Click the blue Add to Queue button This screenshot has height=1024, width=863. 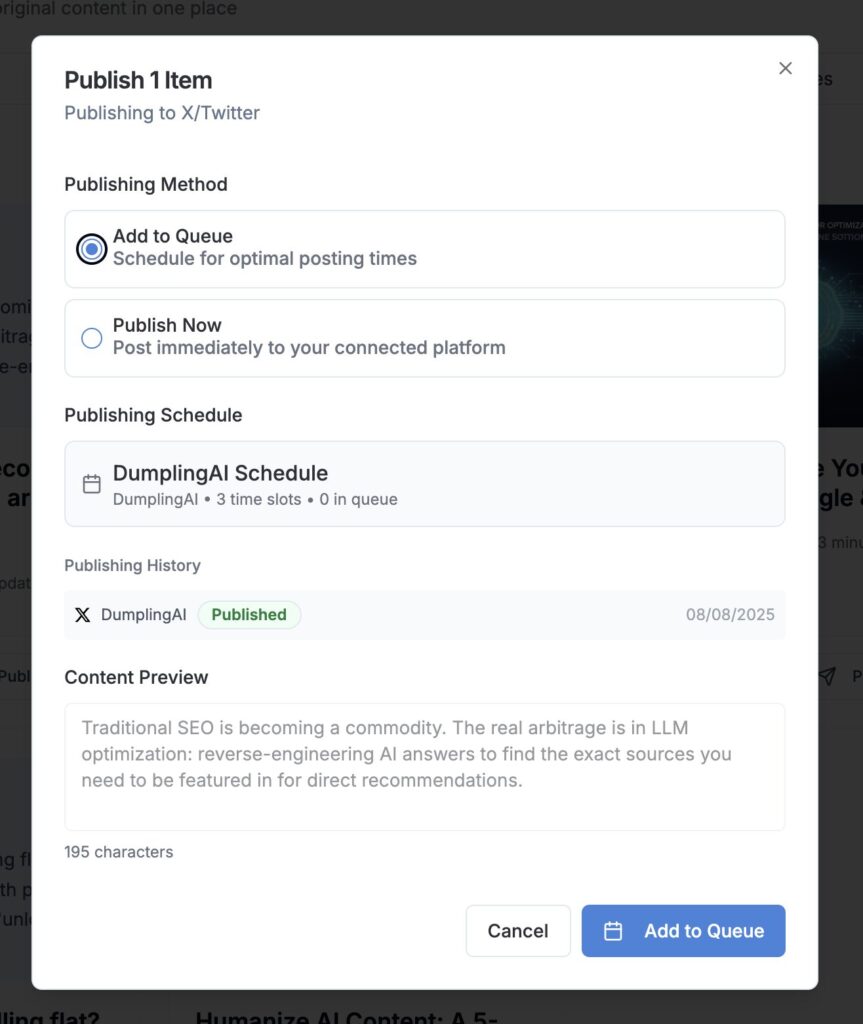tap(683, 931)
